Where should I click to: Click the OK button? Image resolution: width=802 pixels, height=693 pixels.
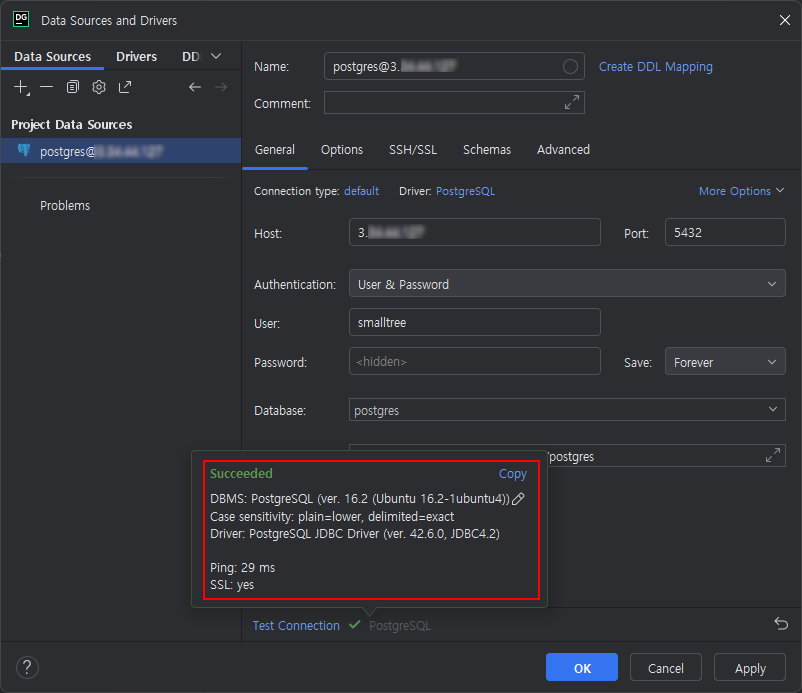pos(582,667)
